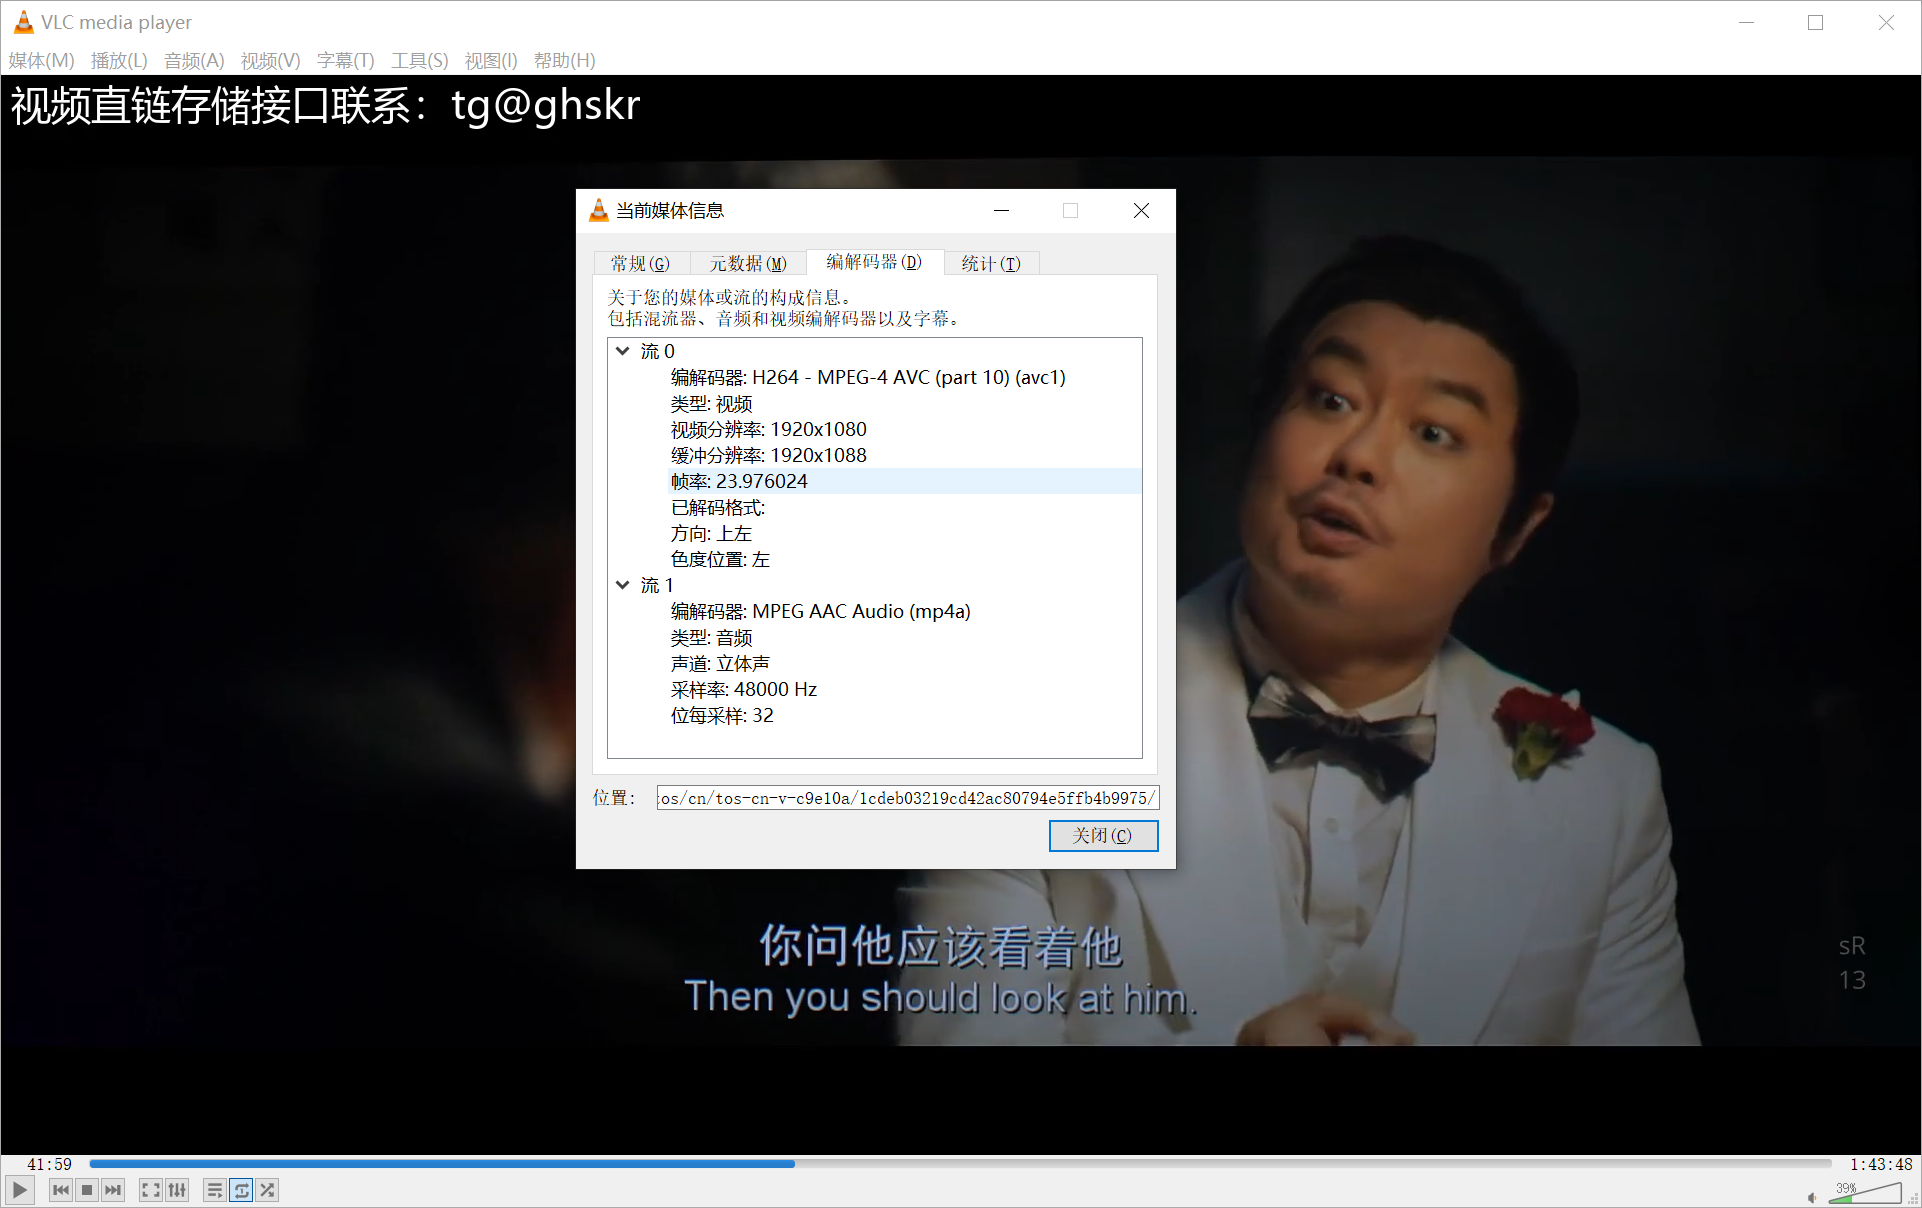This screenshot has width=1922, height=1208.
Task: Collapse the 流 1 stream node
Action: (623, 585)
